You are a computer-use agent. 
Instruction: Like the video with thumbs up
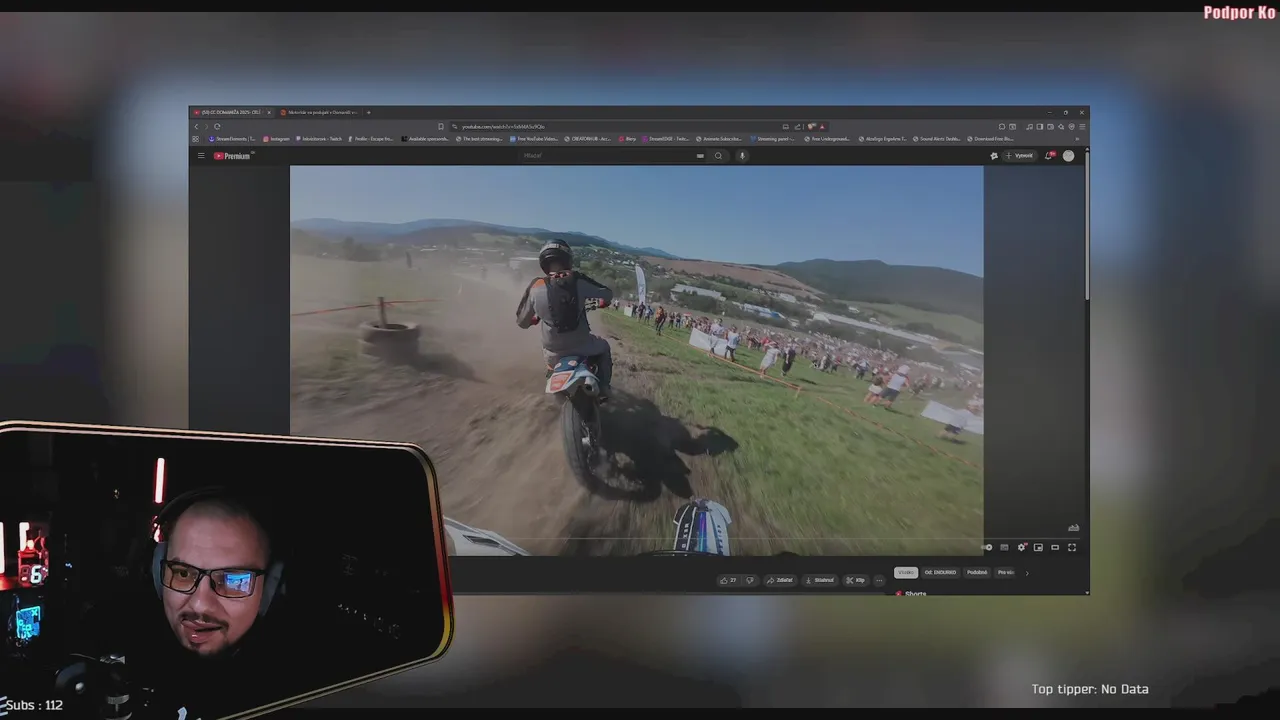pos(728,580)
